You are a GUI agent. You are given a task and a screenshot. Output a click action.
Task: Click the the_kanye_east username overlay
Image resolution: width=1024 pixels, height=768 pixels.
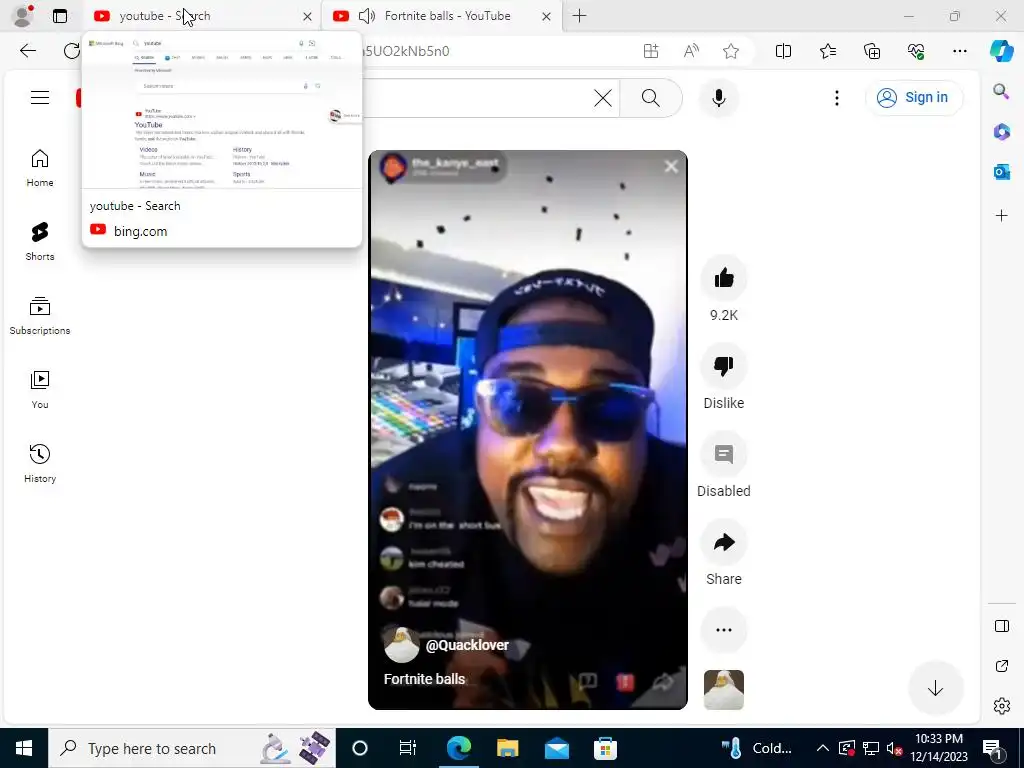(x=455, y=163)
